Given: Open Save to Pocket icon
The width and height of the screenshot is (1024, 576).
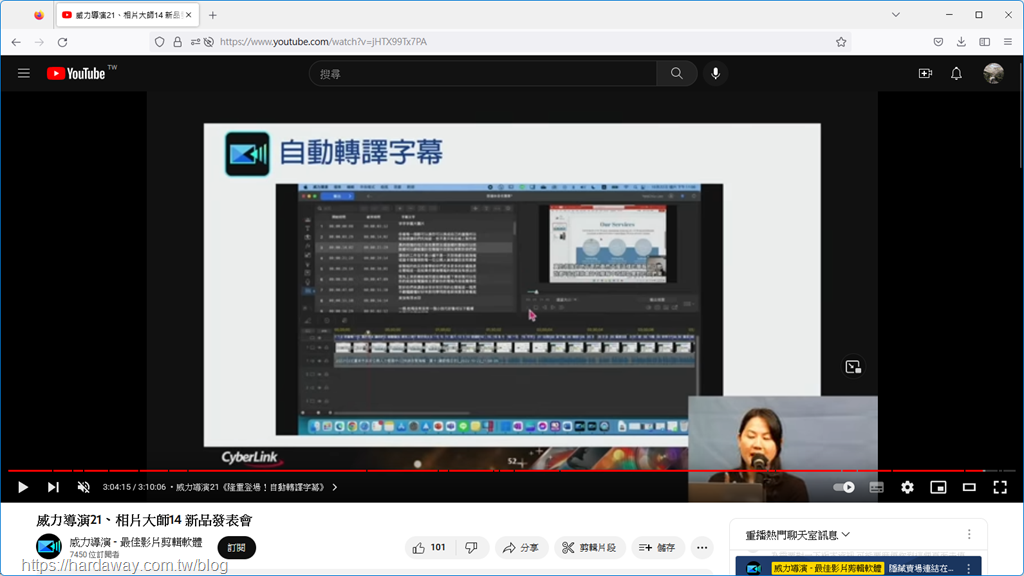Looking at the screenshot, I should 938,42.
